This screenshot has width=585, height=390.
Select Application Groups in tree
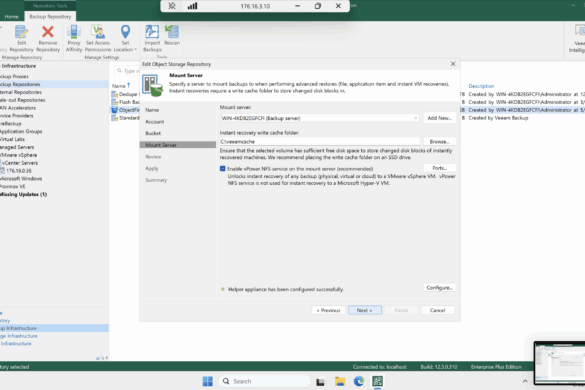pos(21,131)
